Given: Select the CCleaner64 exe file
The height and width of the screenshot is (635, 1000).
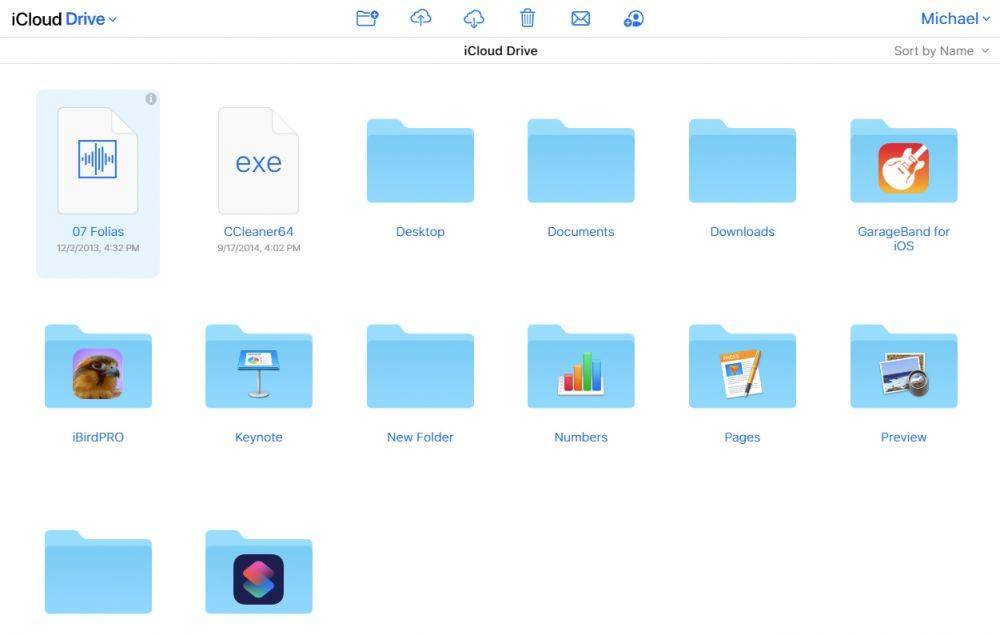Looking at the screenshot, I should 258,161.
